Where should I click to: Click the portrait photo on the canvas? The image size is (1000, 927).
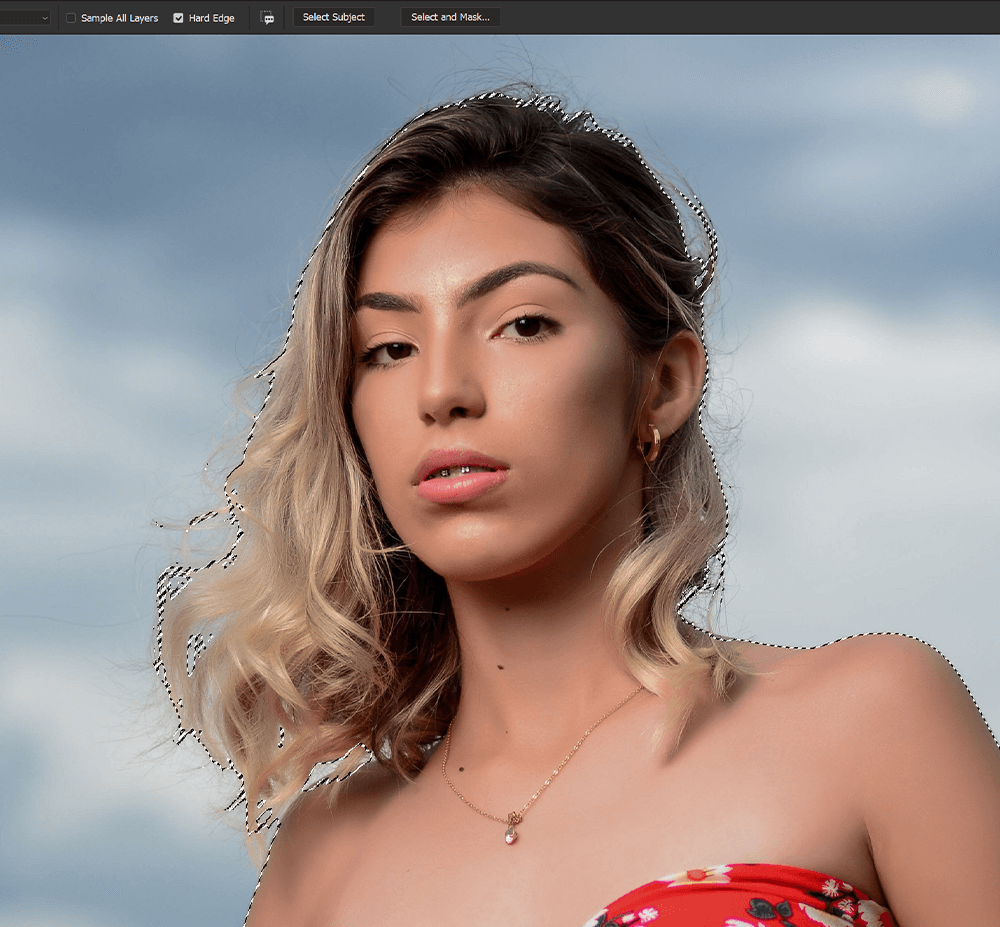[500, 481]
